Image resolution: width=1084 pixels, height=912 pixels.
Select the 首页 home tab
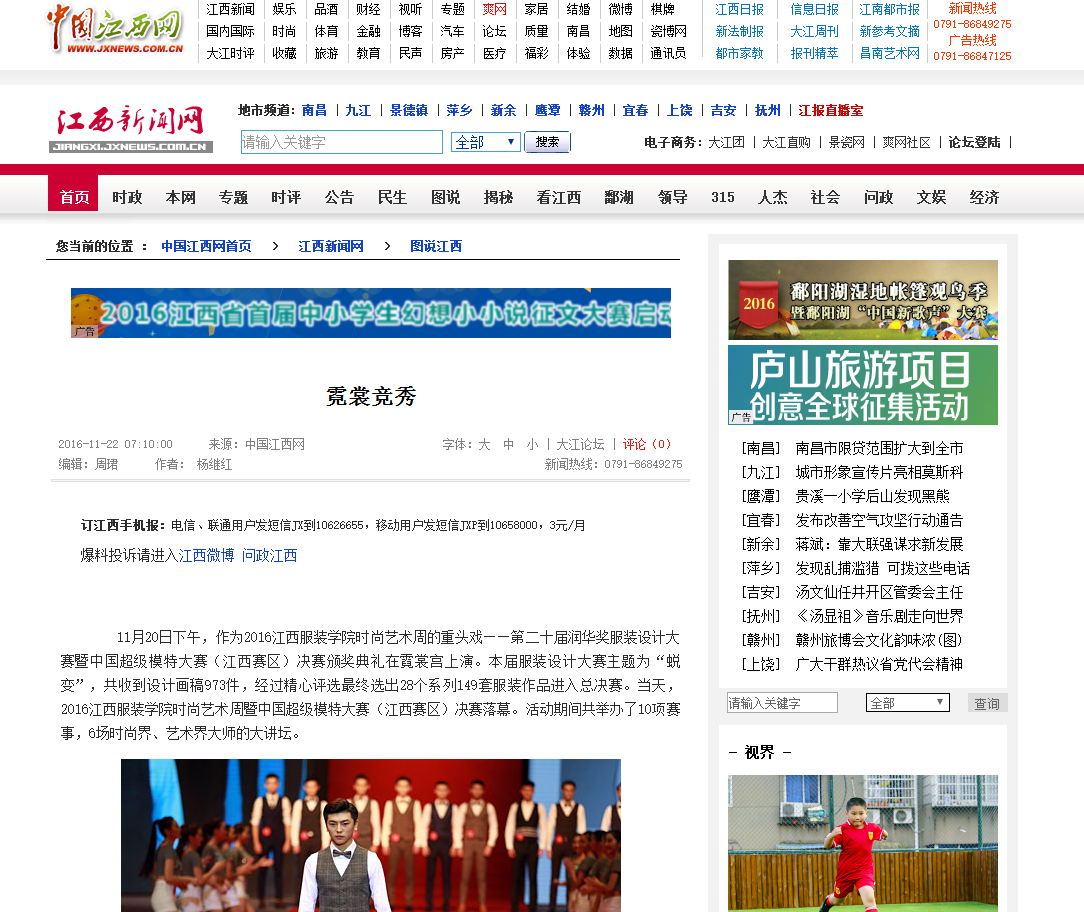74,197
